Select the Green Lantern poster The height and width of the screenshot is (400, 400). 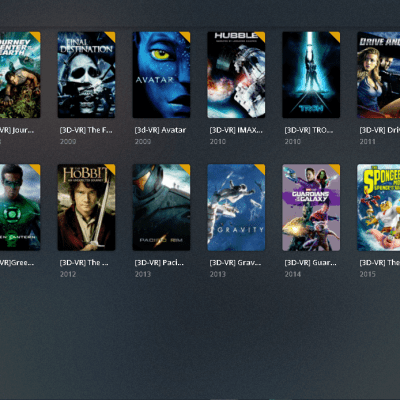coord(20,207)
